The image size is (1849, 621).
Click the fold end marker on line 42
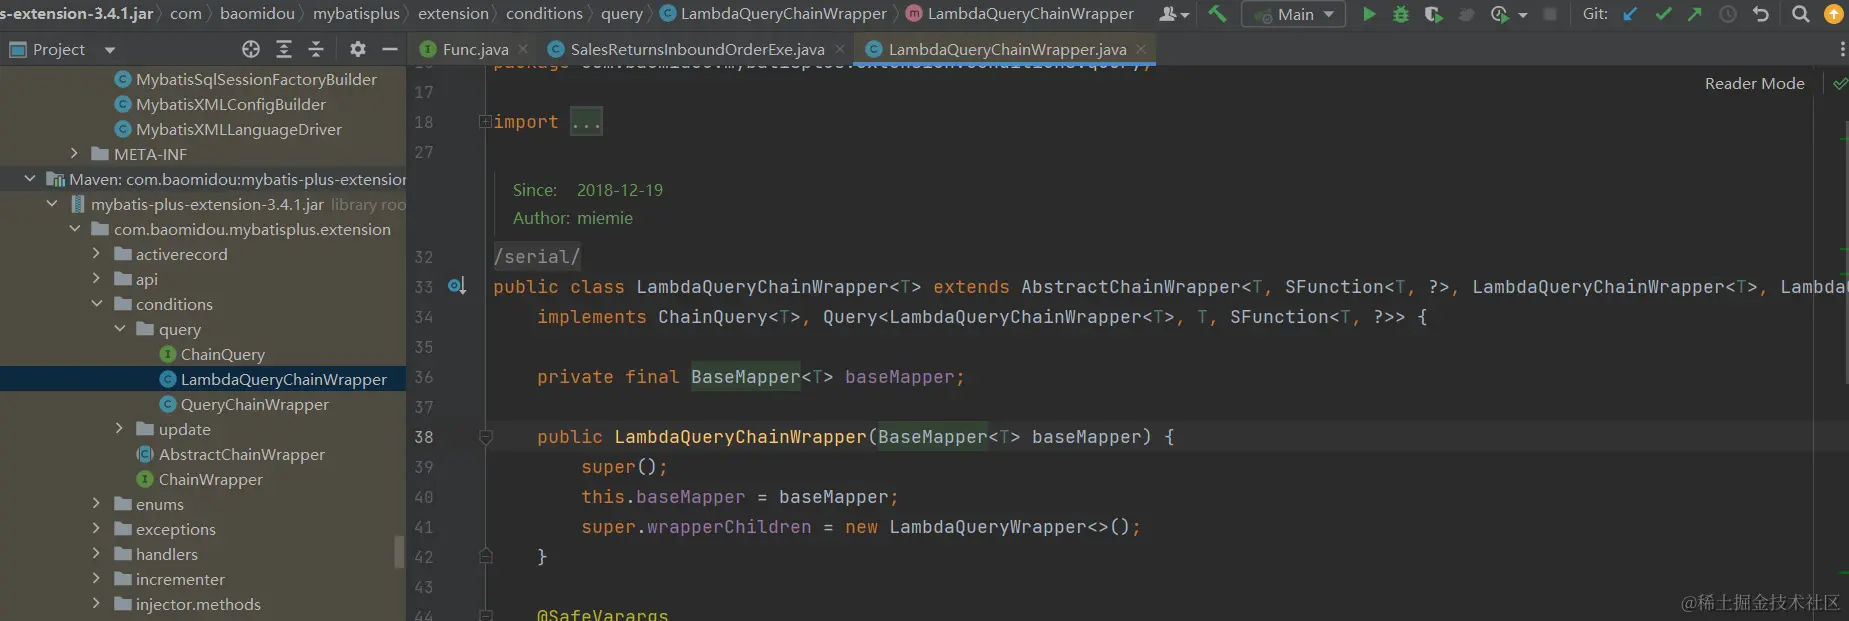point(485,556)
